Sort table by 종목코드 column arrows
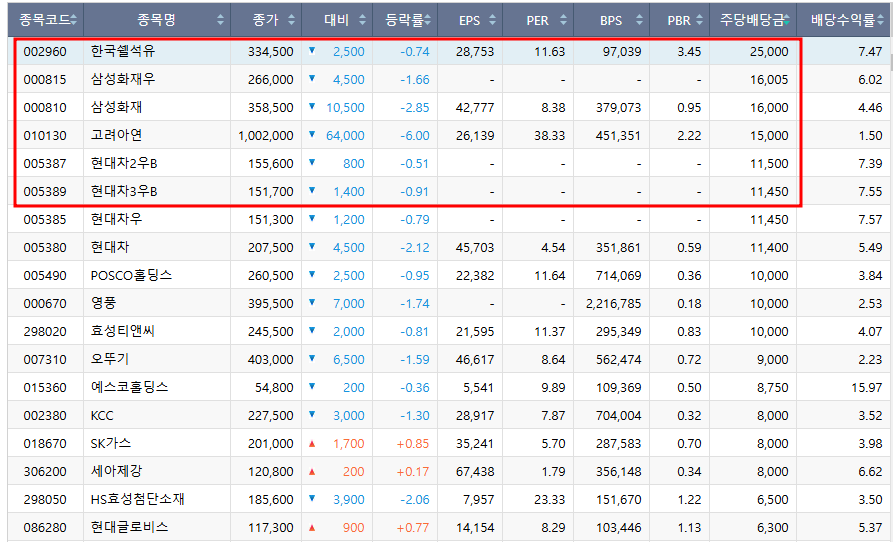This screenshot has width=893, height=542. 74,20
